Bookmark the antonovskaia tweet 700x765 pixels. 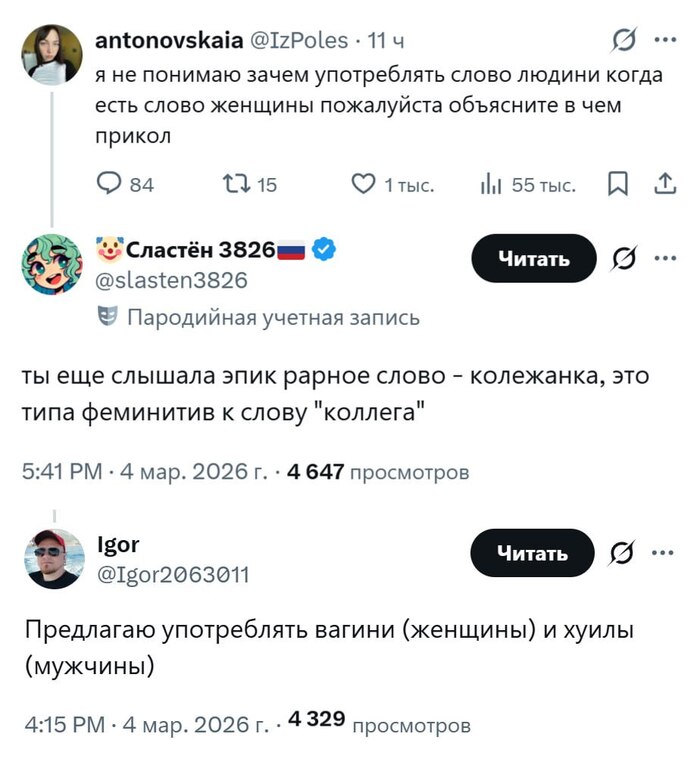click(618, 184)
